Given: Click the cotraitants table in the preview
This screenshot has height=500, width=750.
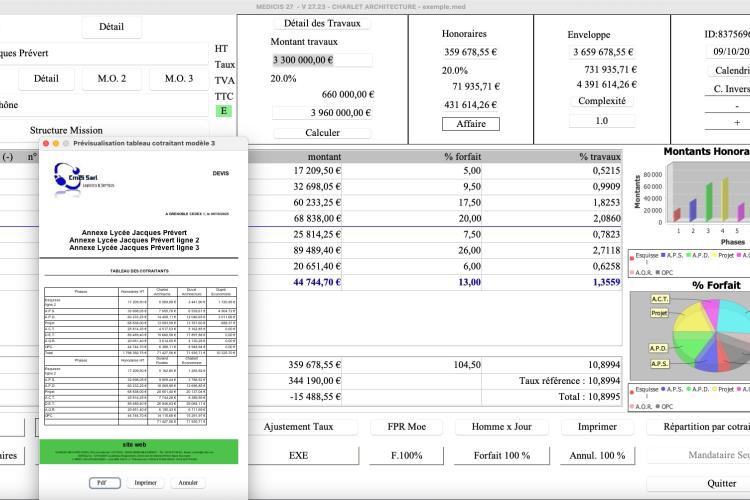Looking at the screenshot, I should pyautogui.click(x=140, y=356).
